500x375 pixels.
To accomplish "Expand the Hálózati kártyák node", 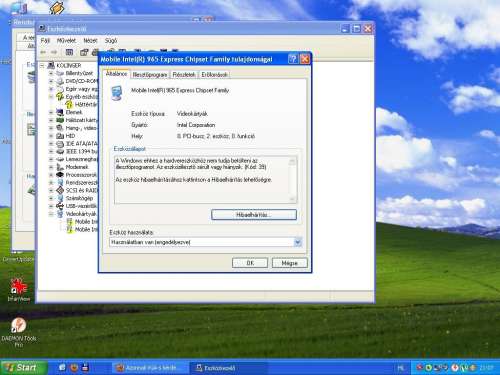I will pos(51,120).
